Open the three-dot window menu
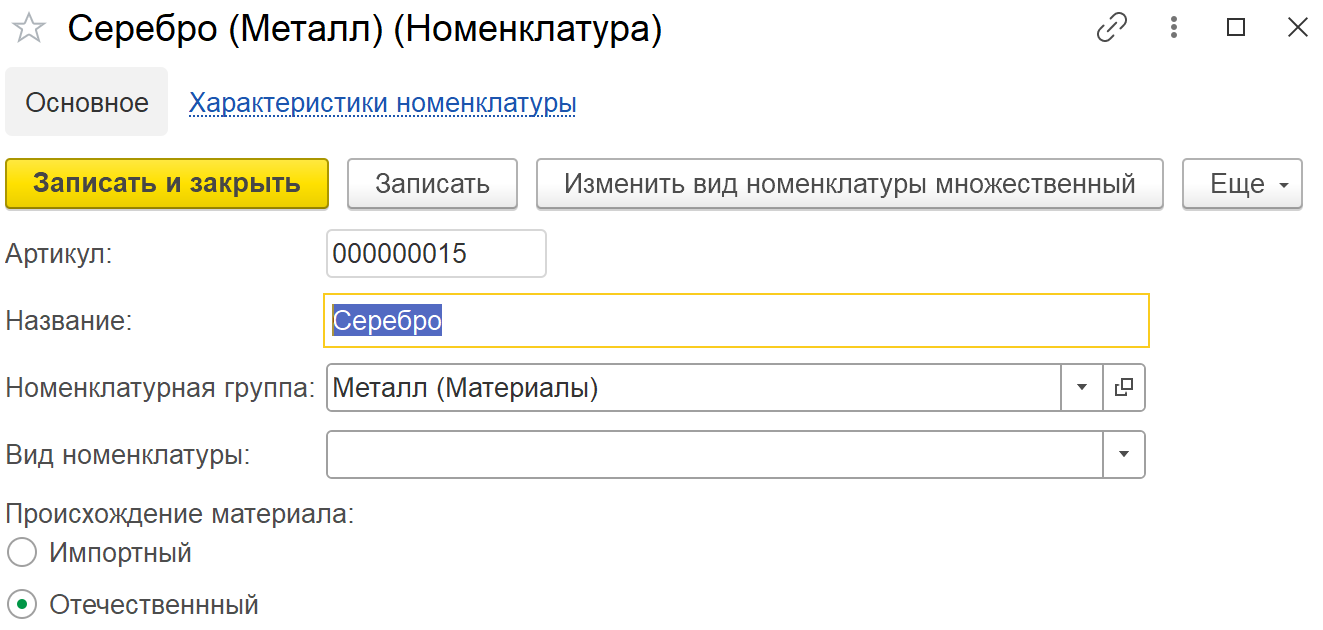 [x=1175, y=28]
